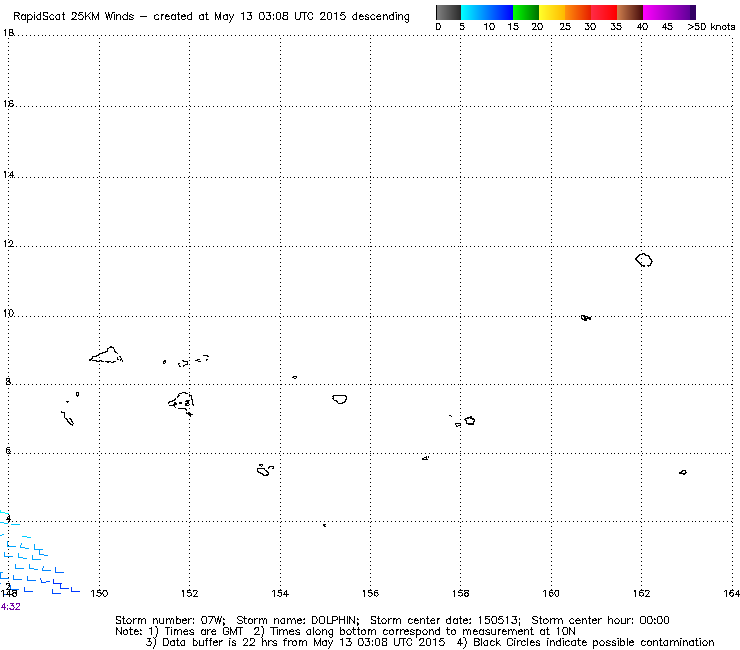
Task: Click the island outline near 158.2E, 7N
Action: click(470, 421)
